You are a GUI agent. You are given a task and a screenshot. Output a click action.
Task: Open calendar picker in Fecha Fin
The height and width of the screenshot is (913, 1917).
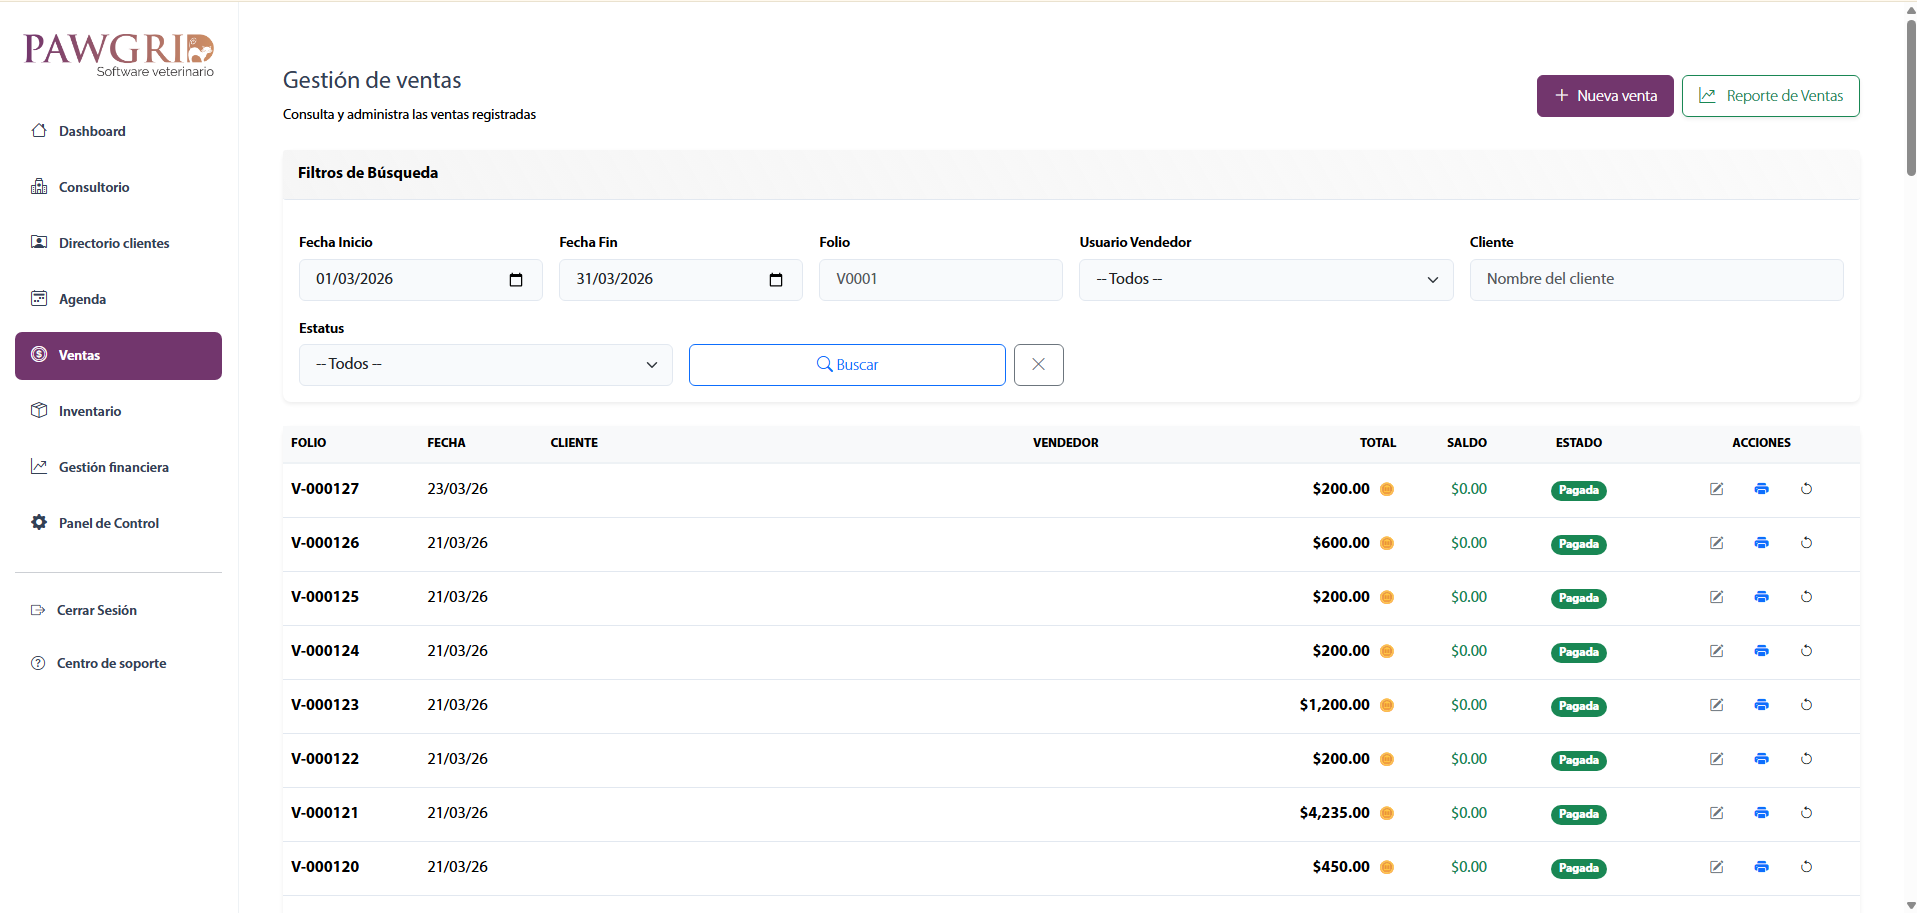point(776,280)
